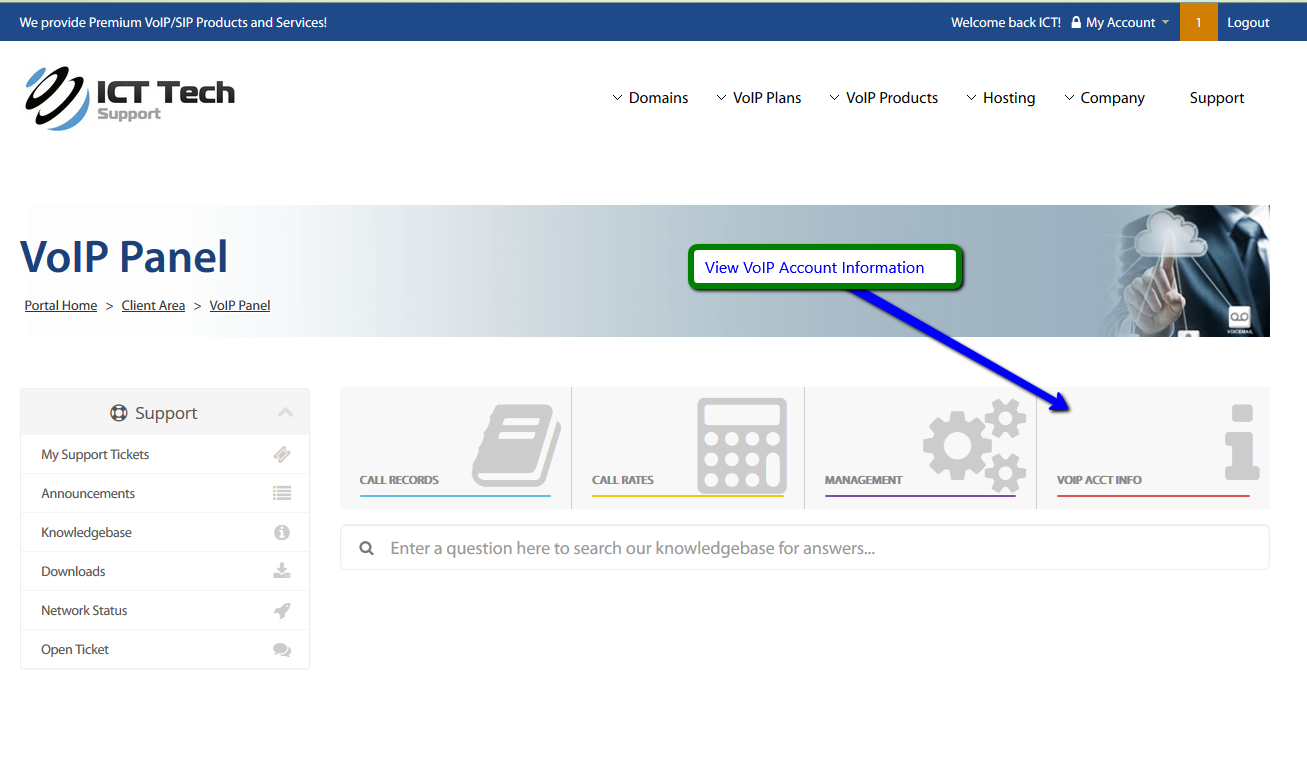Collapse the Support sidebar panel chevron
The width and height of the screenshot is (1307, 771).
(285, 413)
